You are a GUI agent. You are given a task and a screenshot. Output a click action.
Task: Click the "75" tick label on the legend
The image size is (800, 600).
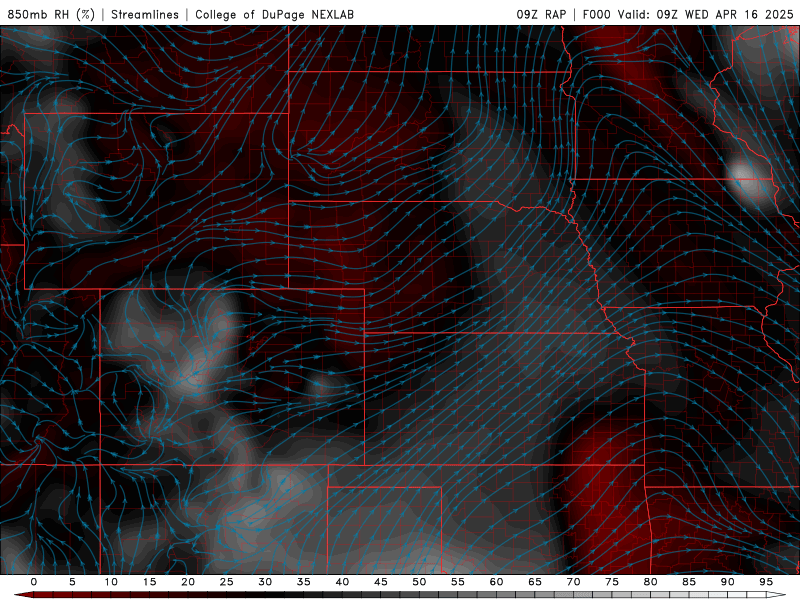pos(612,582)
